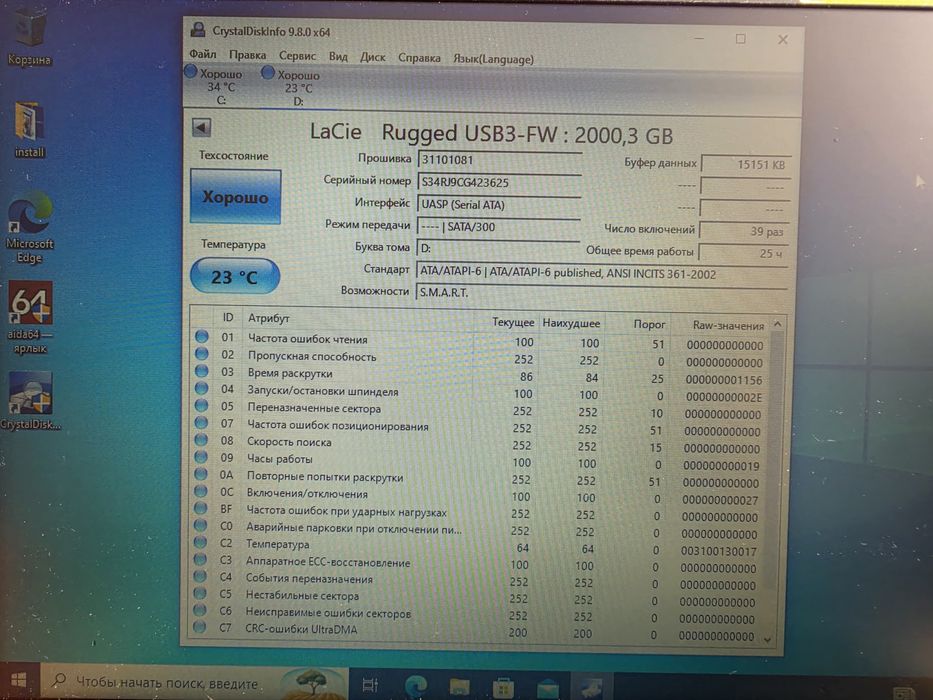Open the Справка menu
The height and width of the screenshot is (700, 933).
point(419,58)
